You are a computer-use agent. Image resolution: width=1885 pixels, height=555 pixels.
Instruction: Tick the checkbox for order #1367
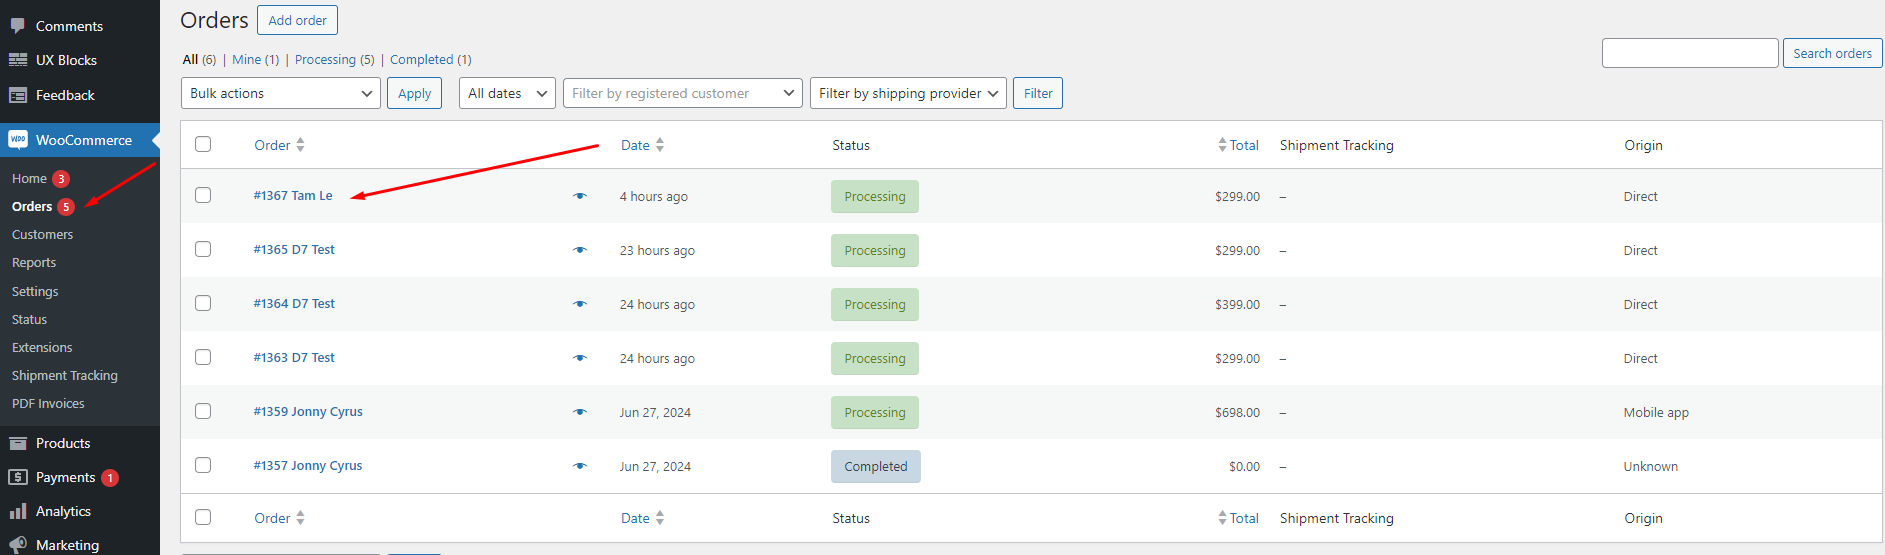click(203, 195)
